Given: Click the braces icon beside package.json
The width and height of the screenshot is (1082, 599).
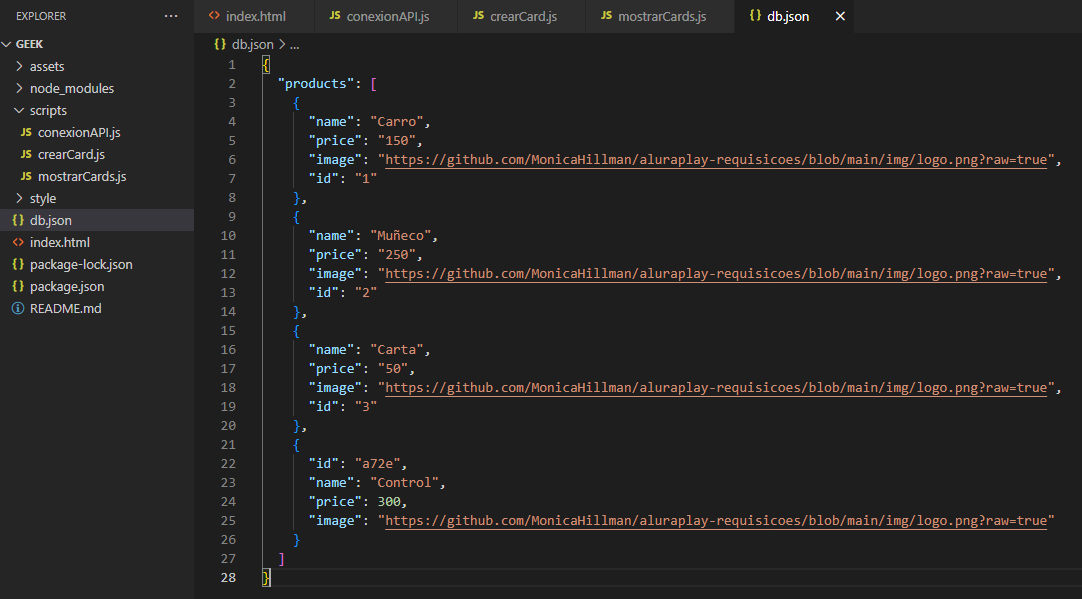Looking at the screenshot, I should pyautogui.click(x=18, y=287).
